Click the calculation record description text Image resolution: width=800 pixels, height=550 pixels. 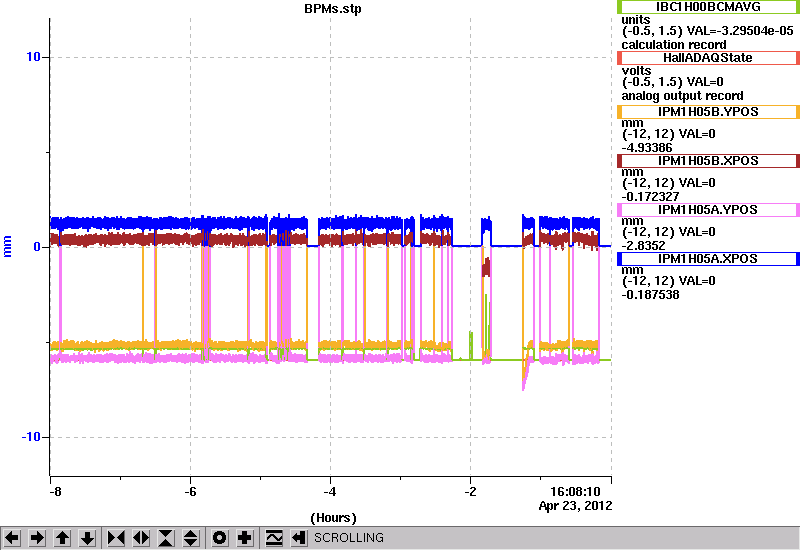click(673, 44)
